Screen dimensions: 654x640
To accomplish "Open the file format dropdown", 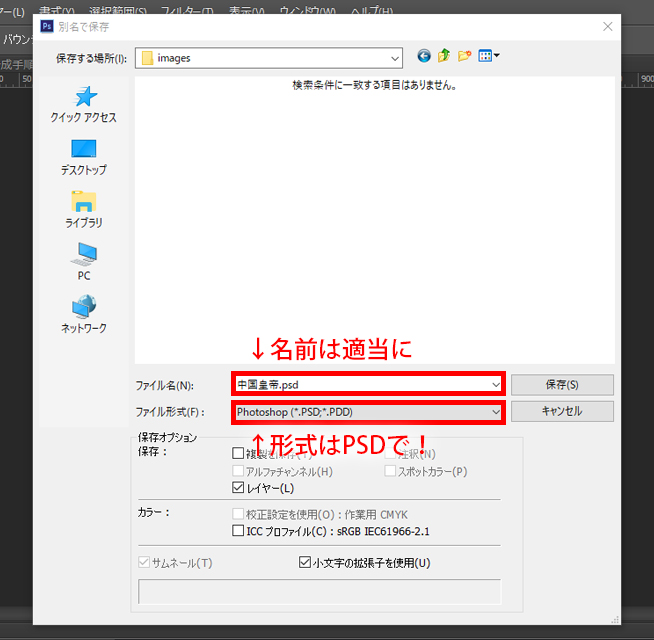I will coord(496,412).
